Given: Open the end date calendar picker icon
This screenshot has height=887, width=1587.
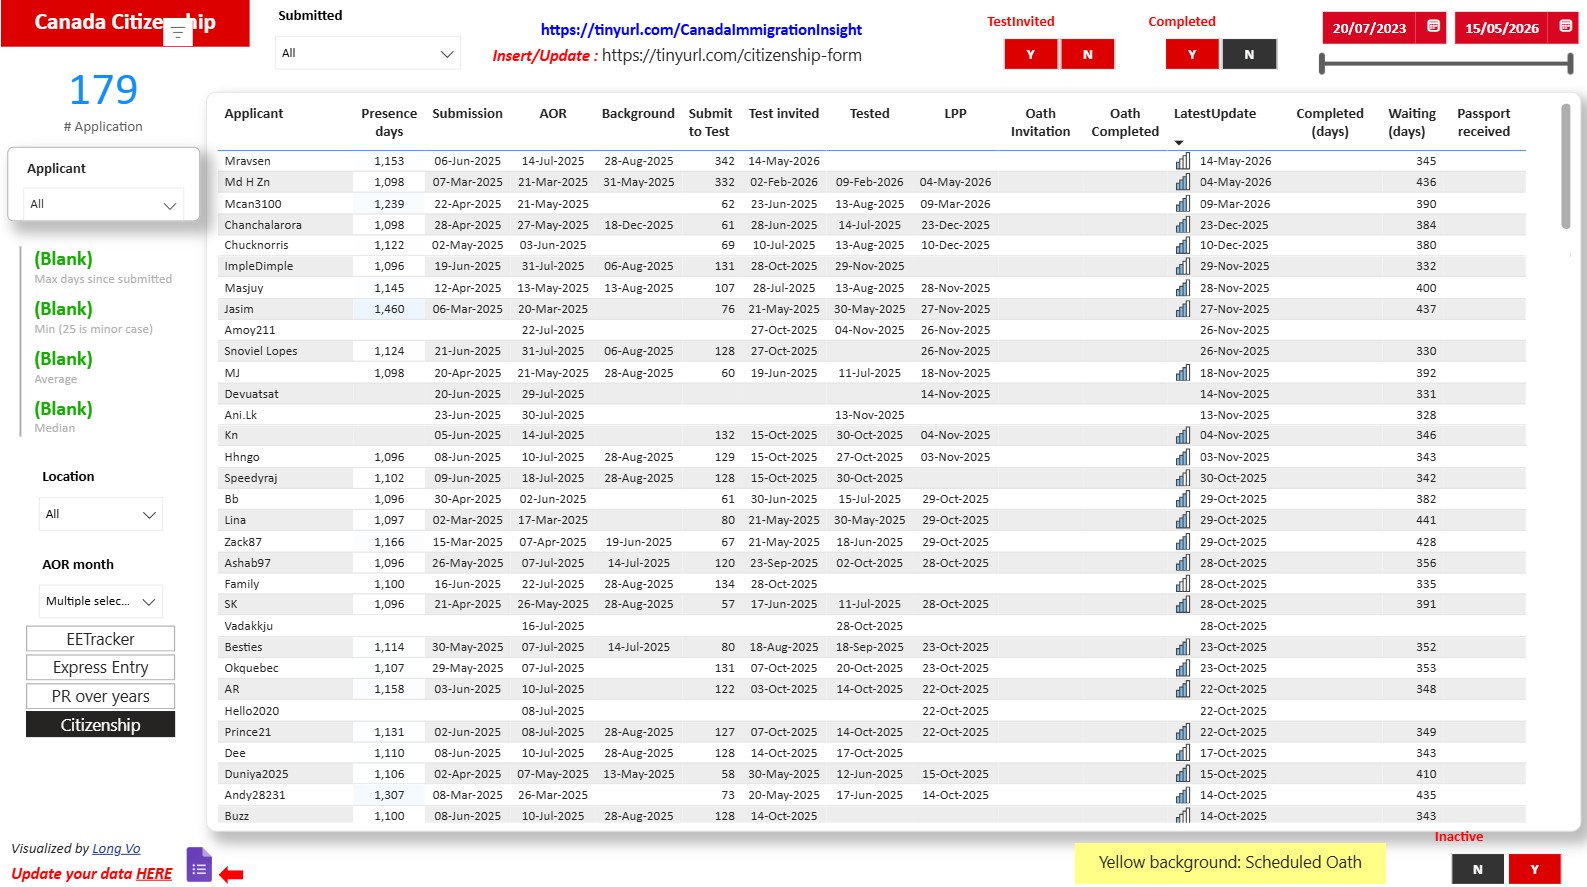Looking at the screenshot, I should [x=1566, y=27].
